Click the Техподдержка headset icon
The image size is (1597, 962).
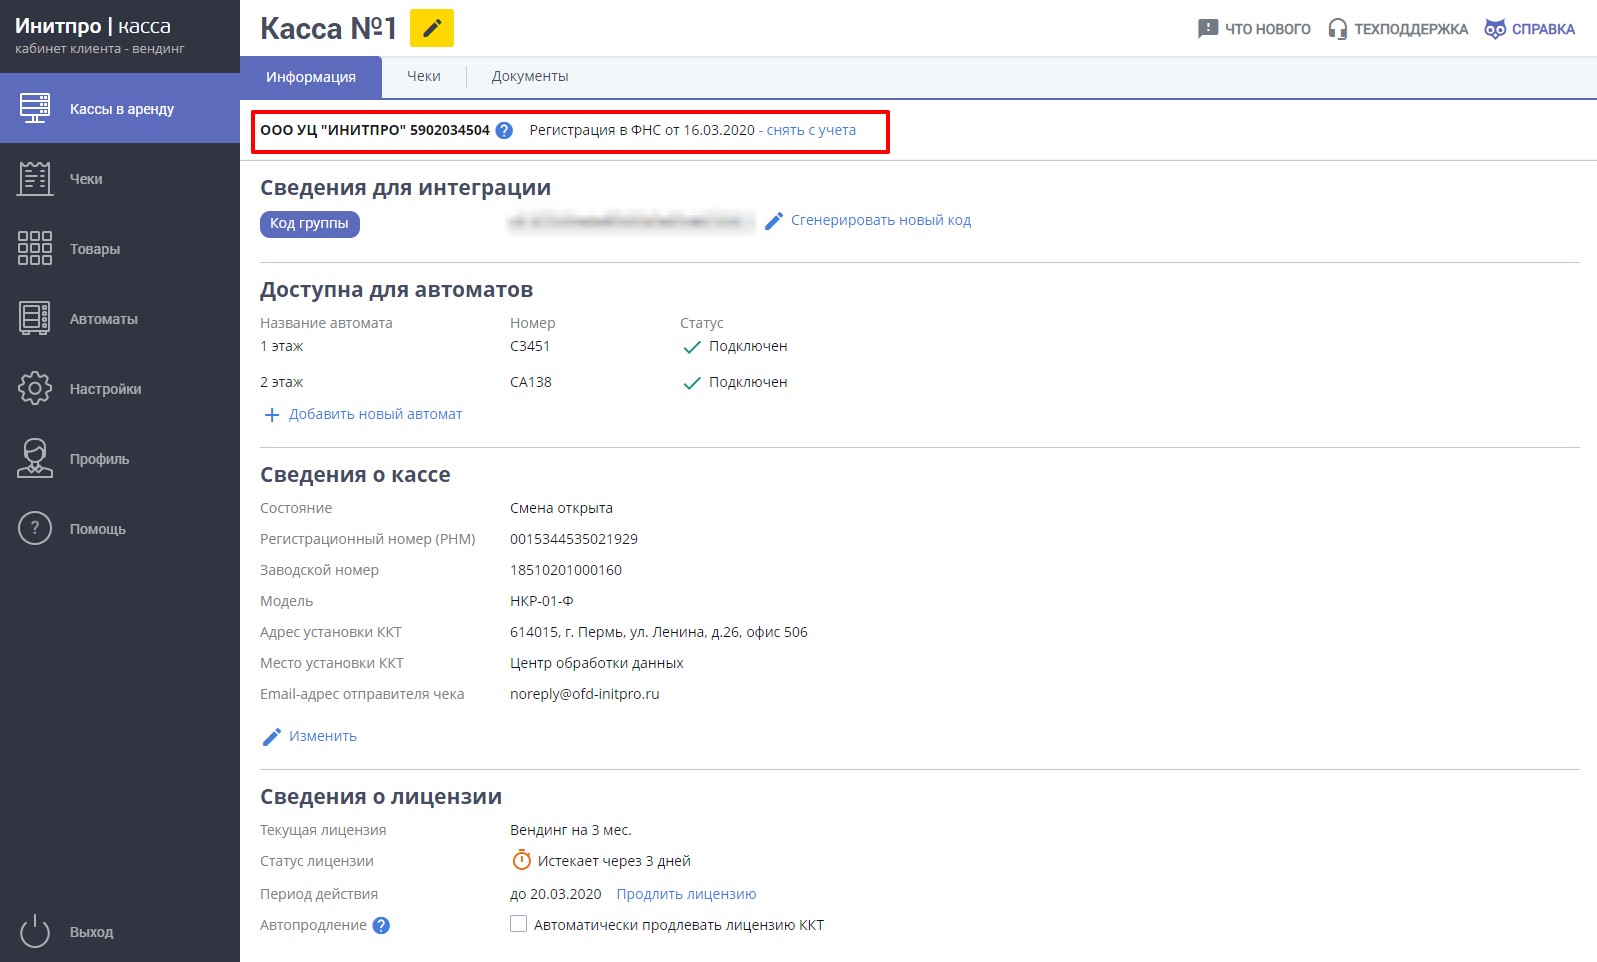point(1337,29)
